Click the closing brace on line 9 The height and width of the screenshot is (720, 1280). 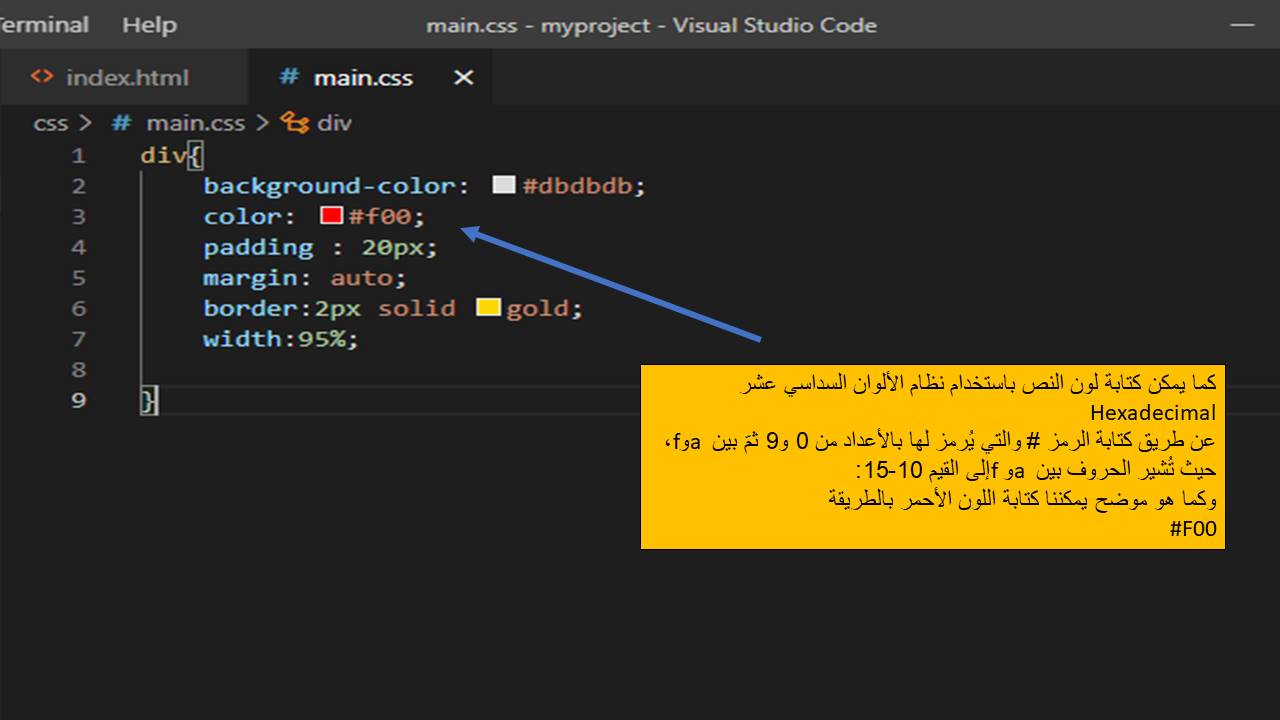pyautogui.click(x=148, y=400)
